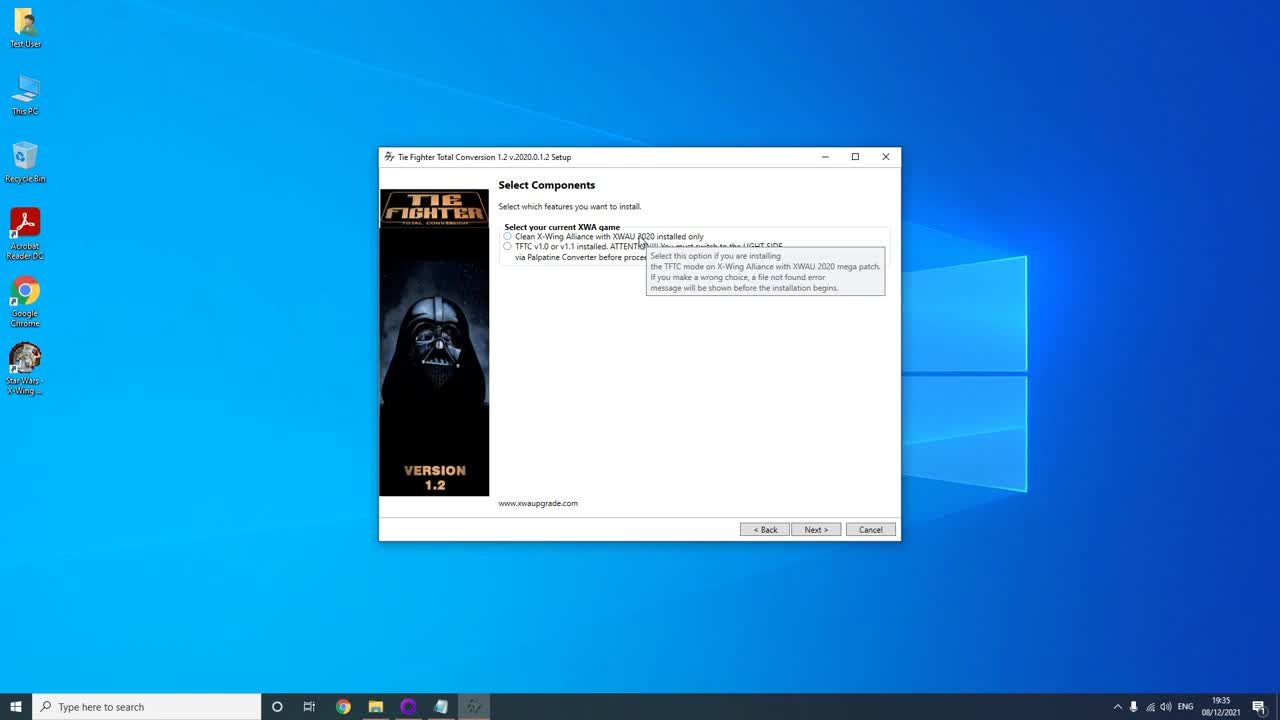Click the Back button in the installer
The image size is (1280, 720).
(764, 529)
